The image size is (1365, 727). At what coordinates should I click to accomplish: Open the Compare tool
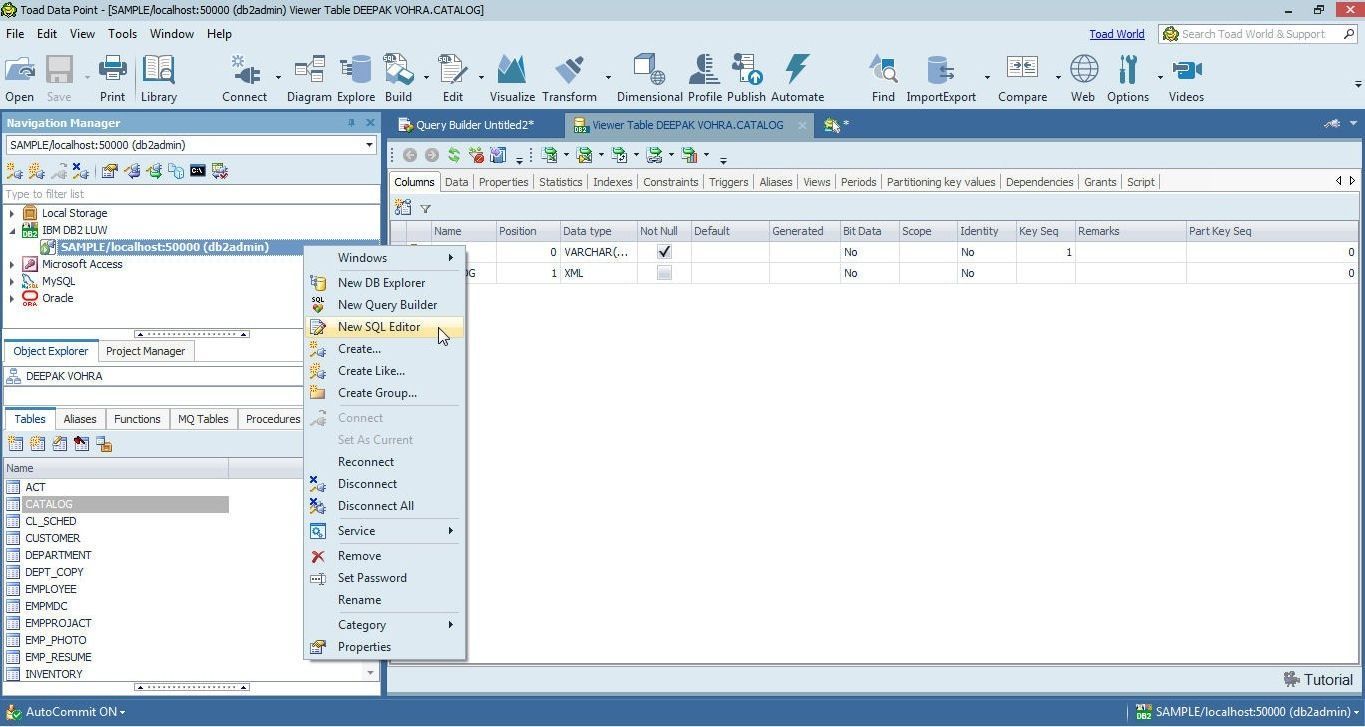click(1022, 79)
